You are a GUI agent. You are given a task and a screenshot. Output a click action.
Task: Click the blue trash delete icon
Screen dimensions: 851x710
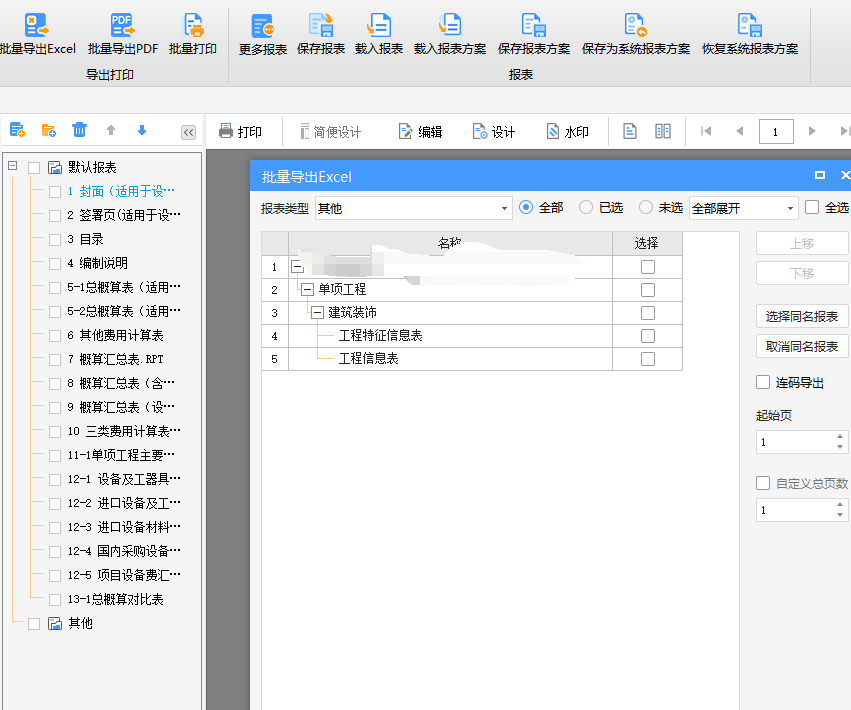point(79,130)
